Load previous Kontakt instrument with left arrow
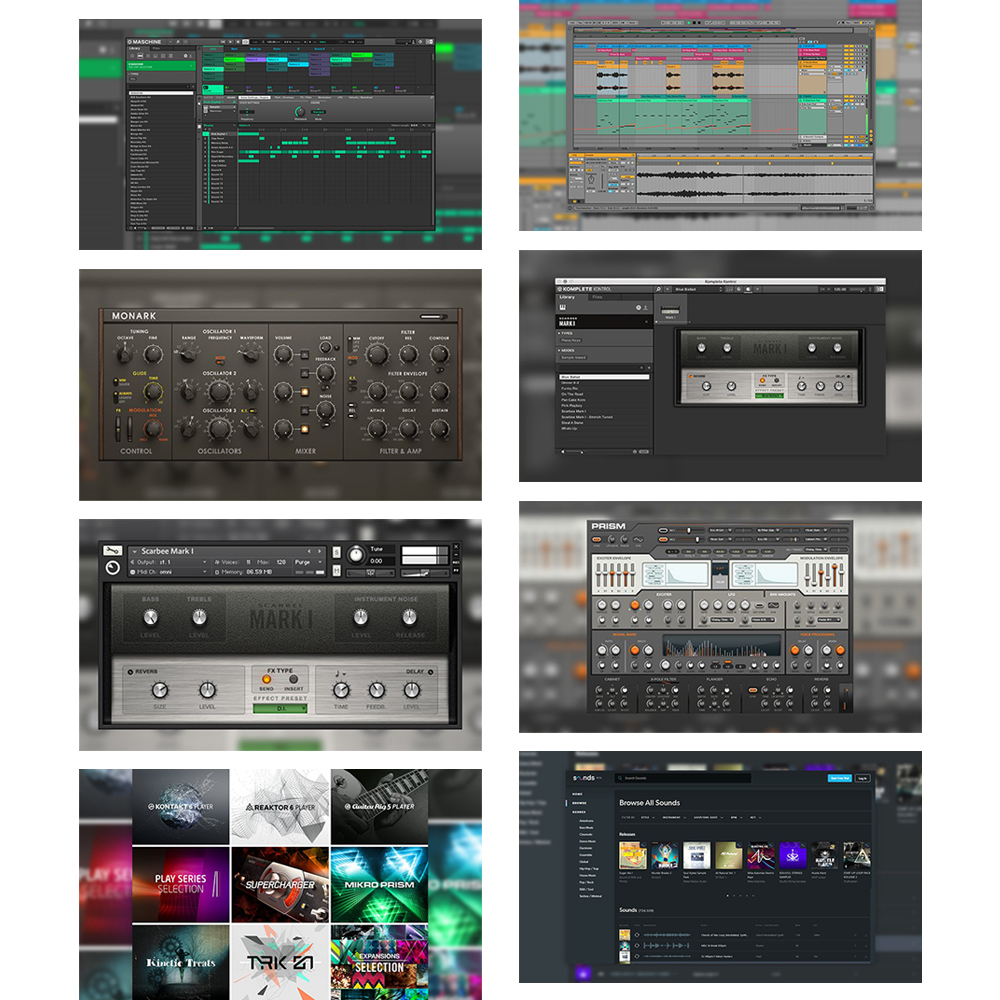The height and width of the screenshot is (1000, 1000). point(309,551)
